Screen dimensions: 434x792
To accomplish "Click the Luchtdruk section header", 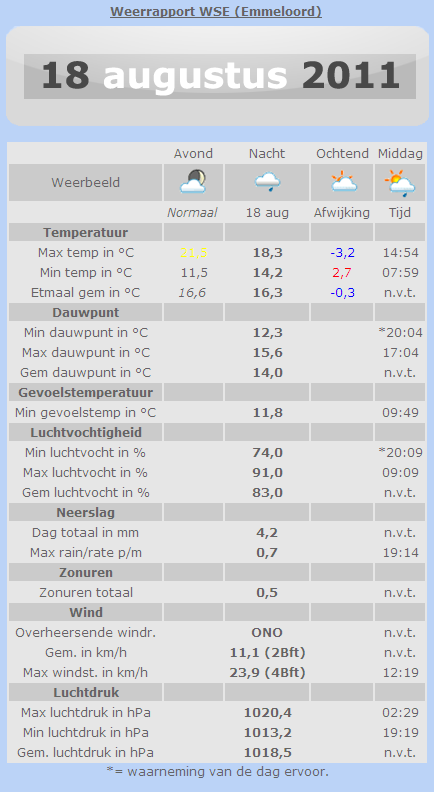I will 85,692.
